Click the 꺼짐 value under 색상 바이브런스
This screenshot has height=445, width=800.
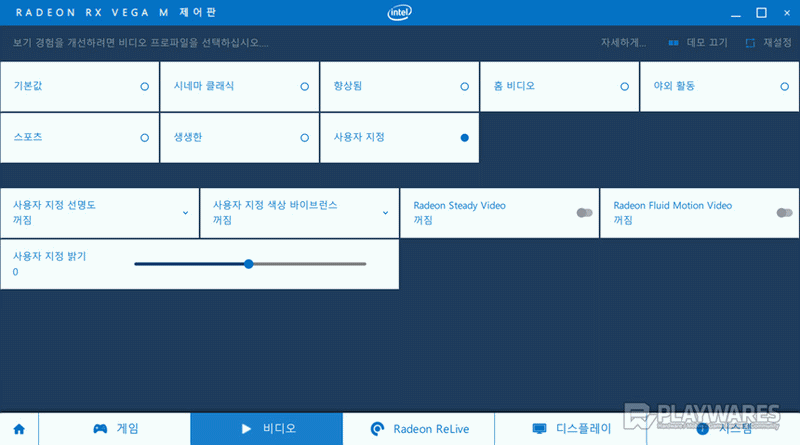pyautogui.click(x=222, y=220)
